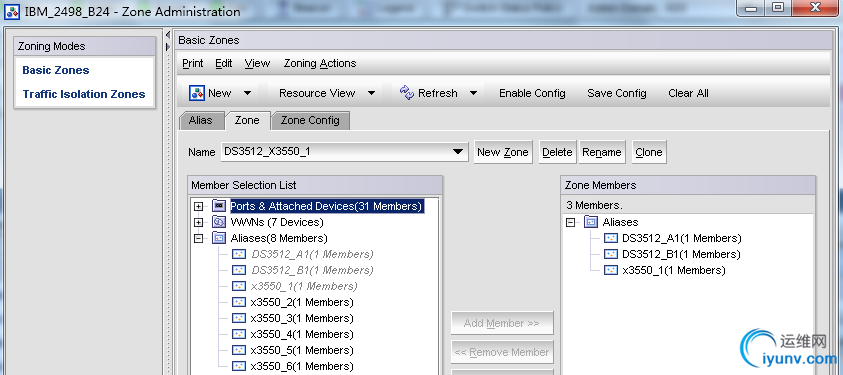Open the View menu
This screenshot has width=843, height=375.
click(257, 63)
